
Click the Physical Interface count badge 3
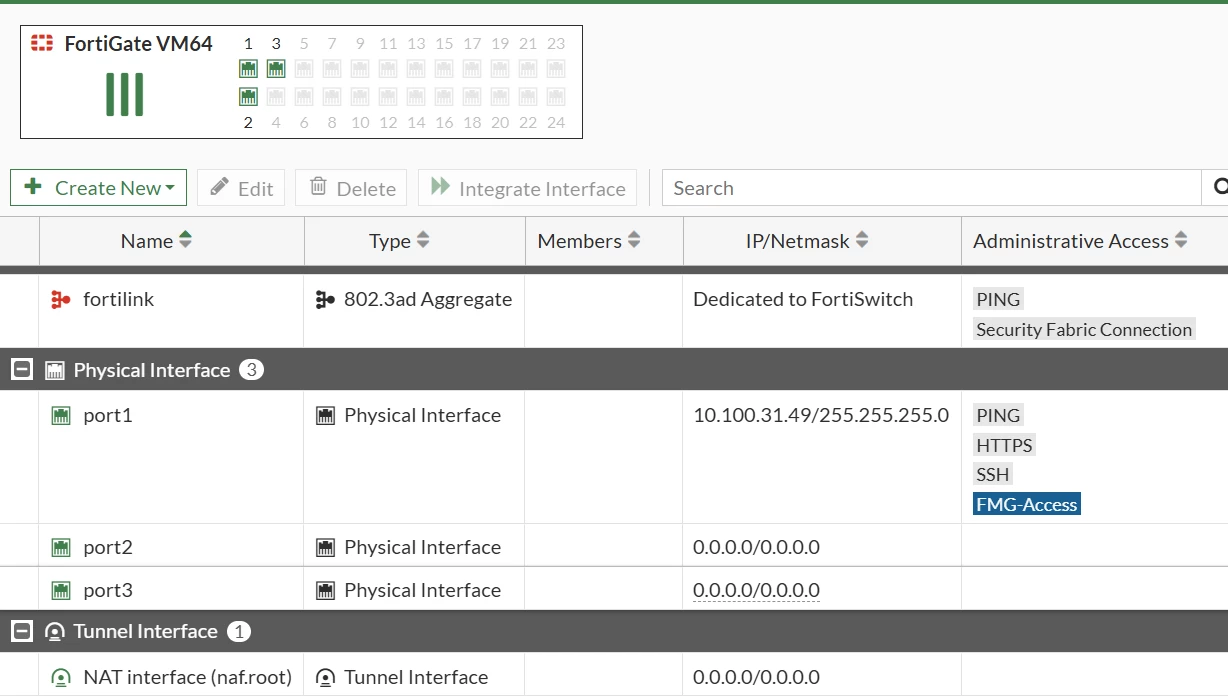tap(251, 370)
